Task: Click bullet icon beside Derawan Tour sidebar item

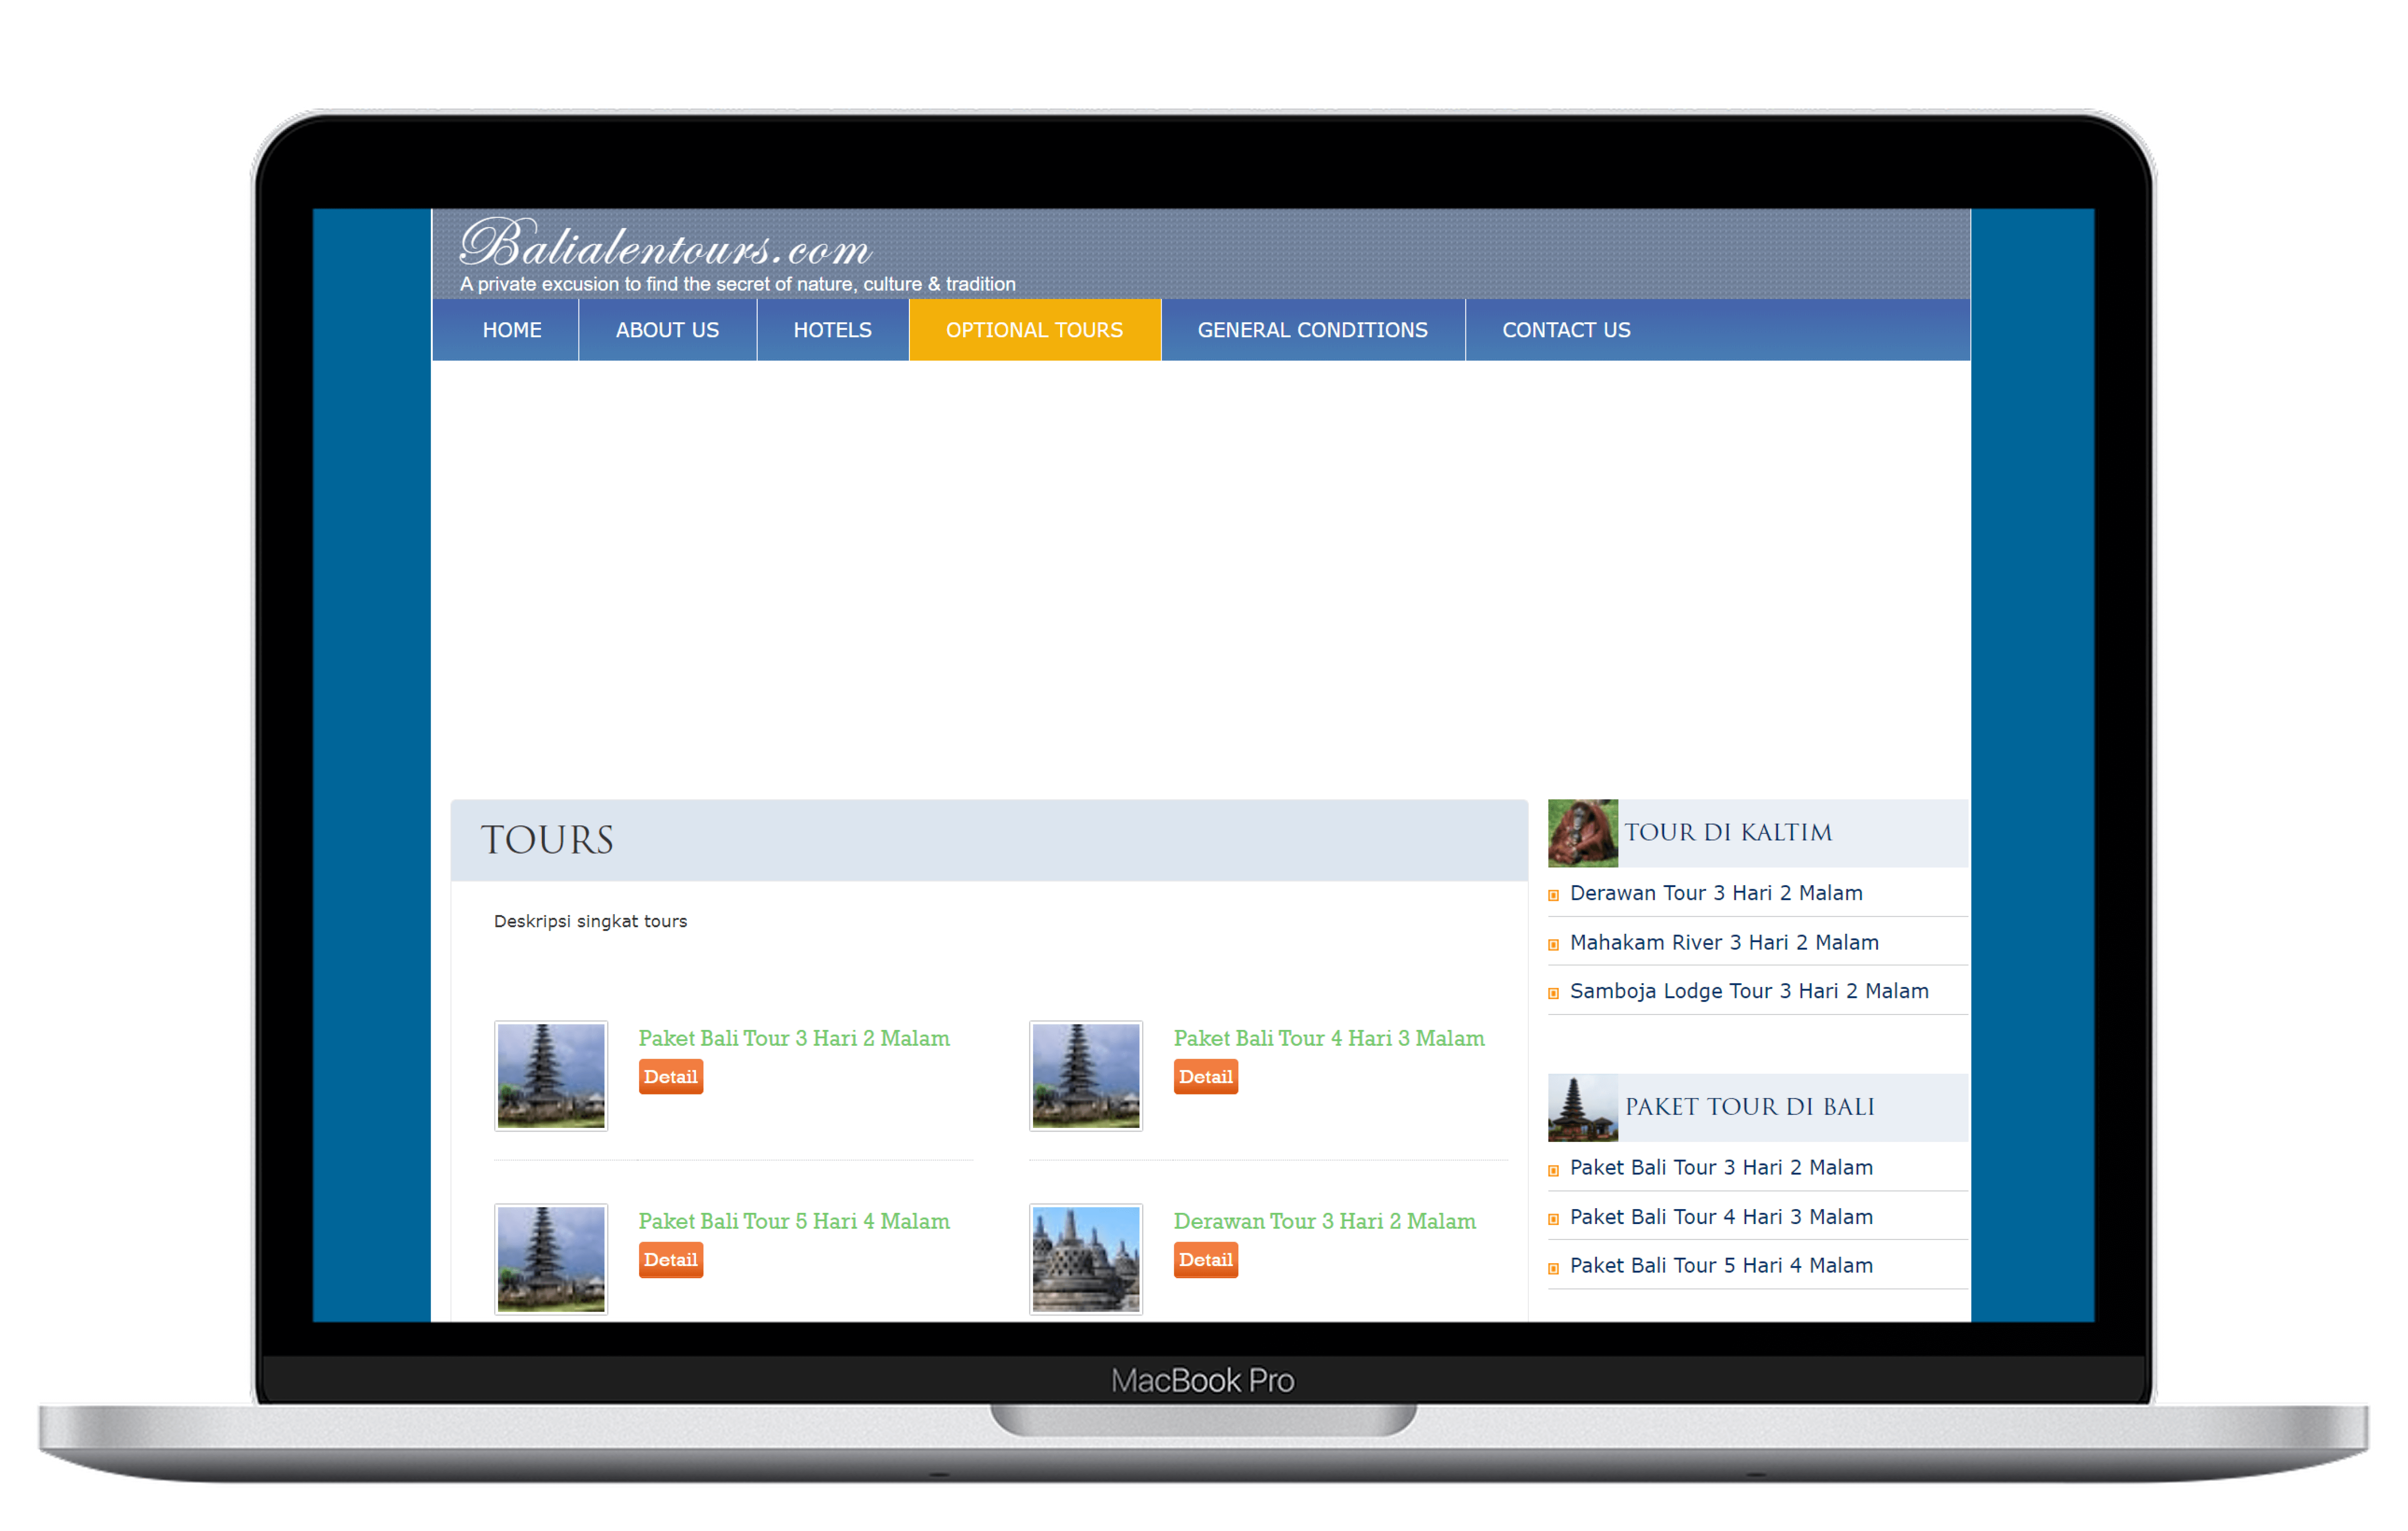Action: click(1554, 896)
